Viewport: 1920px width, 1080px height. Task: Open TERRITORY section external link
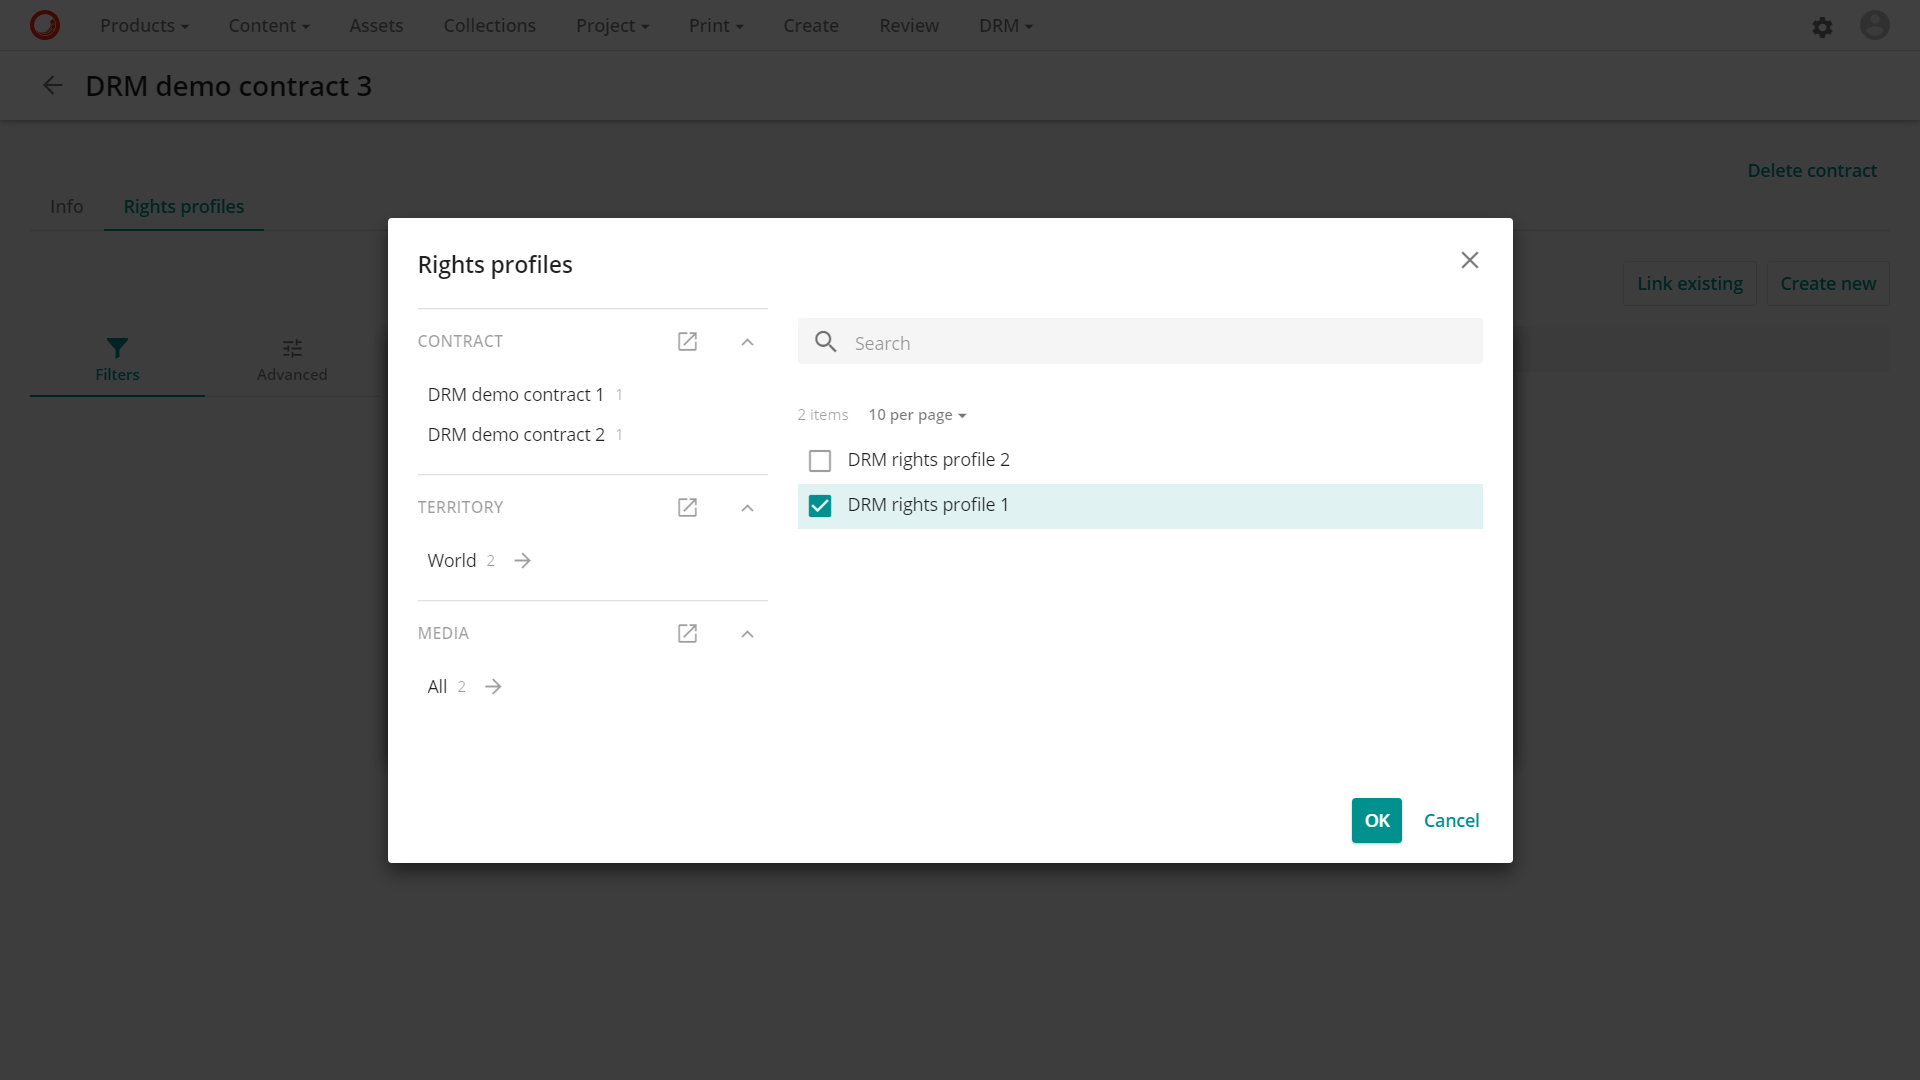(x=687, y=507)
